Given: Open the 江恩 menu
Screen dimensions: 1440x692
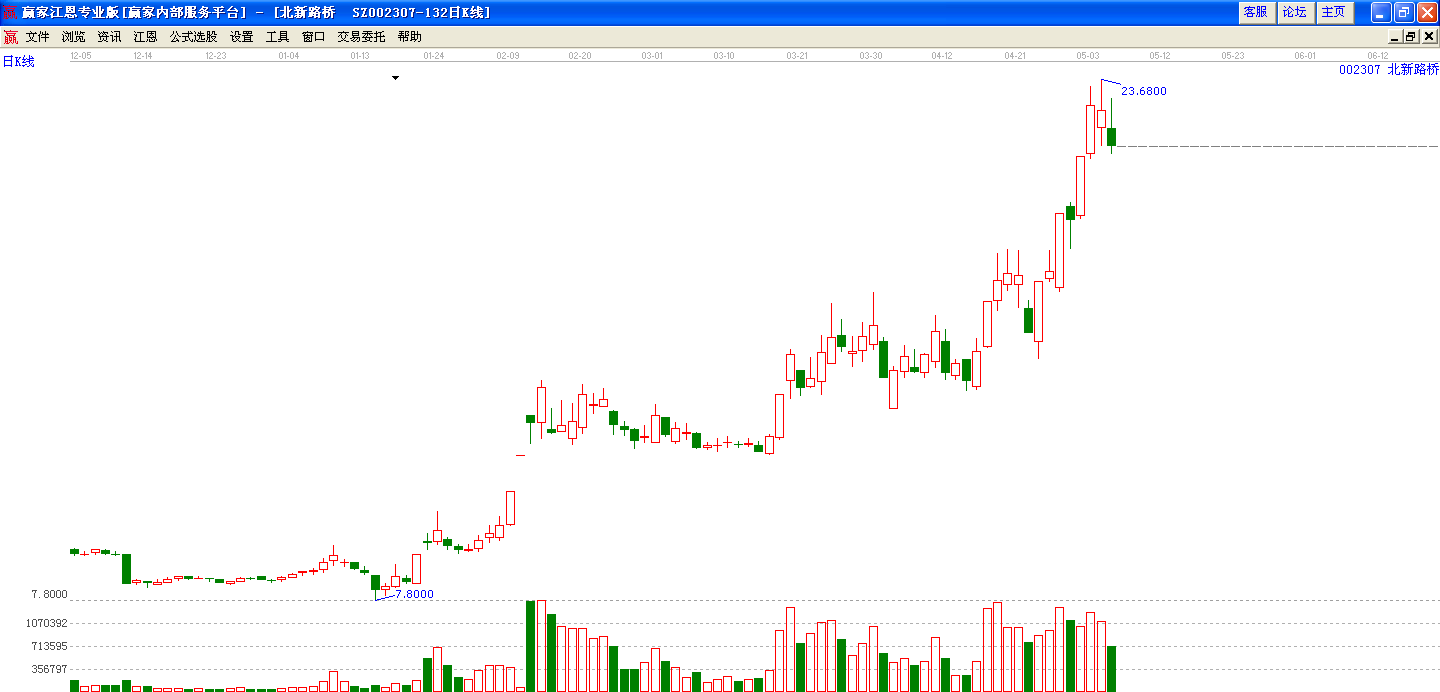Looking at the screenshot, I should click(x=145, y=37).
